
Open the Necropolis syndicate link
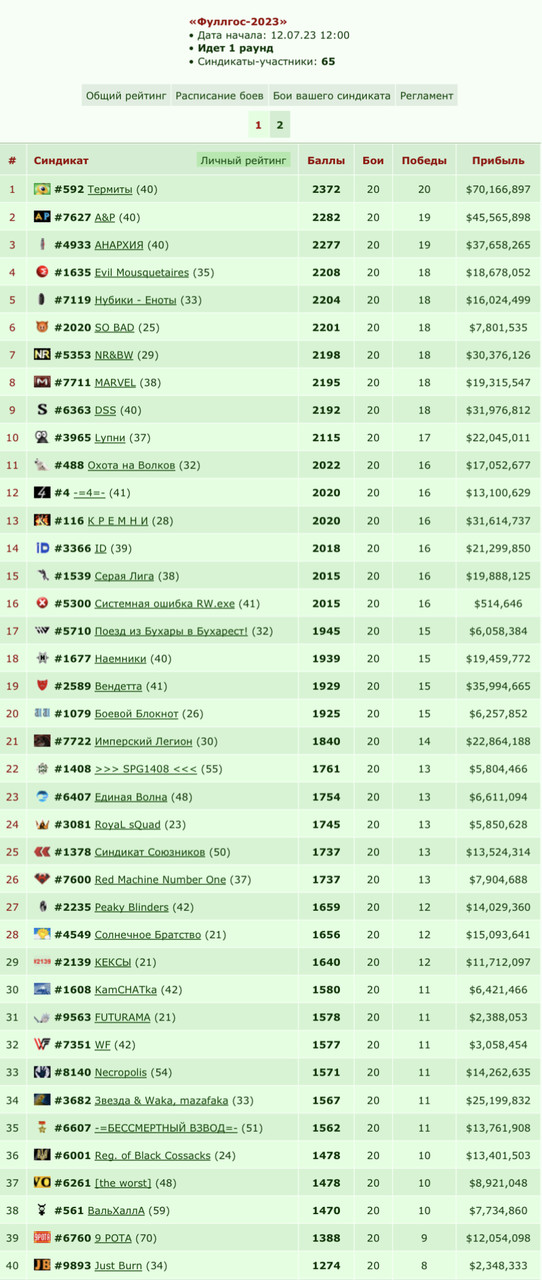(121, 1072)
